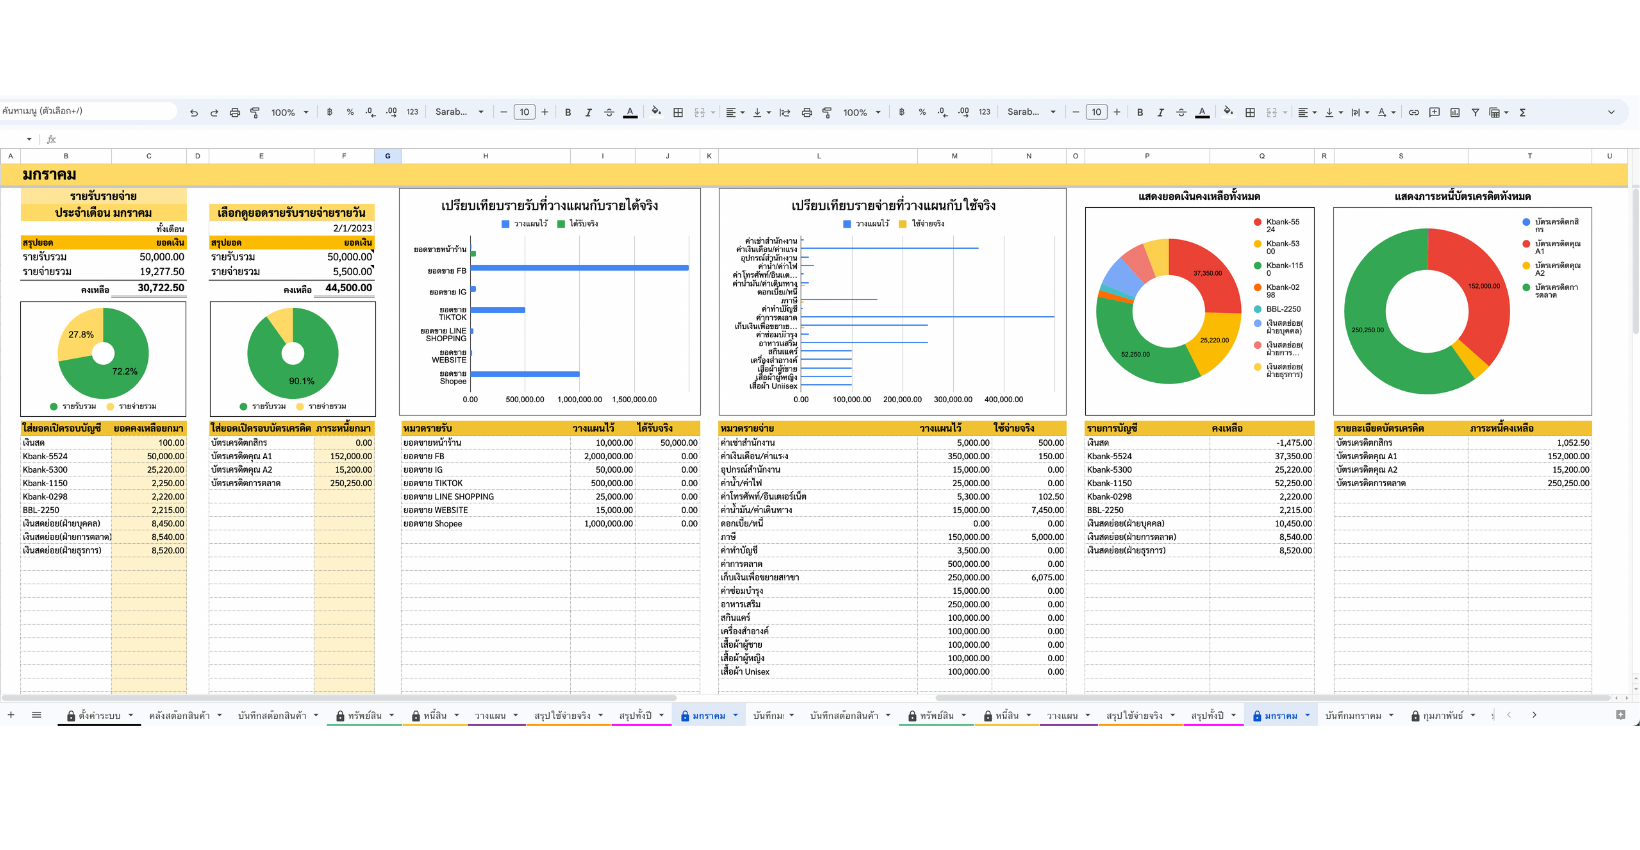Open the บันทึกมกราคม tab dropdown arrow
The height and width of the screenshot is (850, 1640).
[x=1390, y=715]
